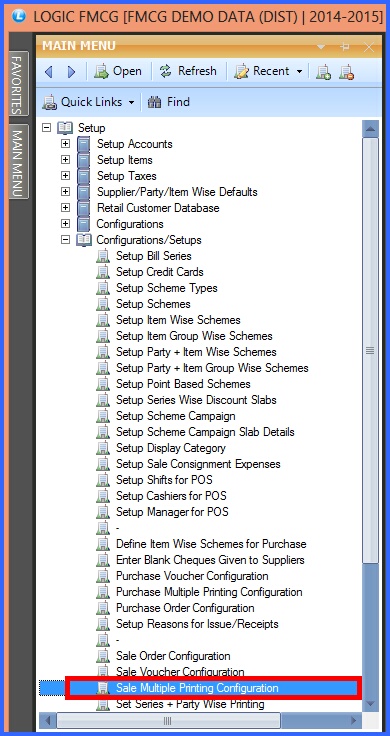Switch to the FAVORITES side tab
Image resolution: width=390 pixels, height=736 pixels.
(x=18, y=84)
